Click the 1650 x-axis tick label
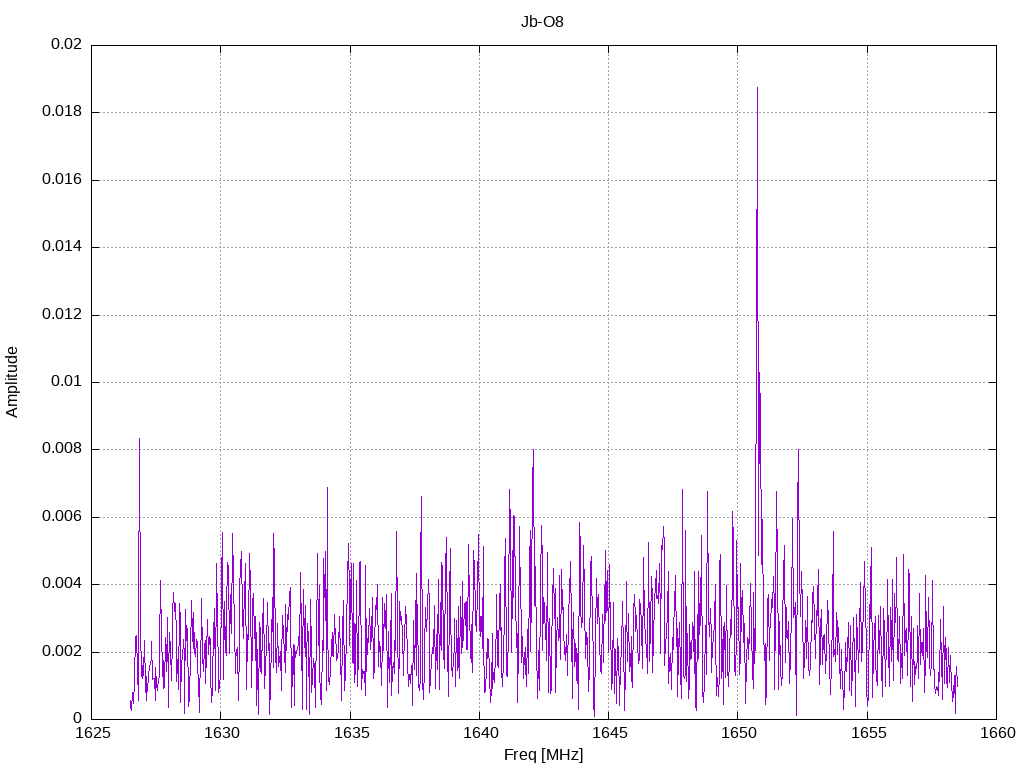Screen dimensions: 1024x768 click(737, 735)
